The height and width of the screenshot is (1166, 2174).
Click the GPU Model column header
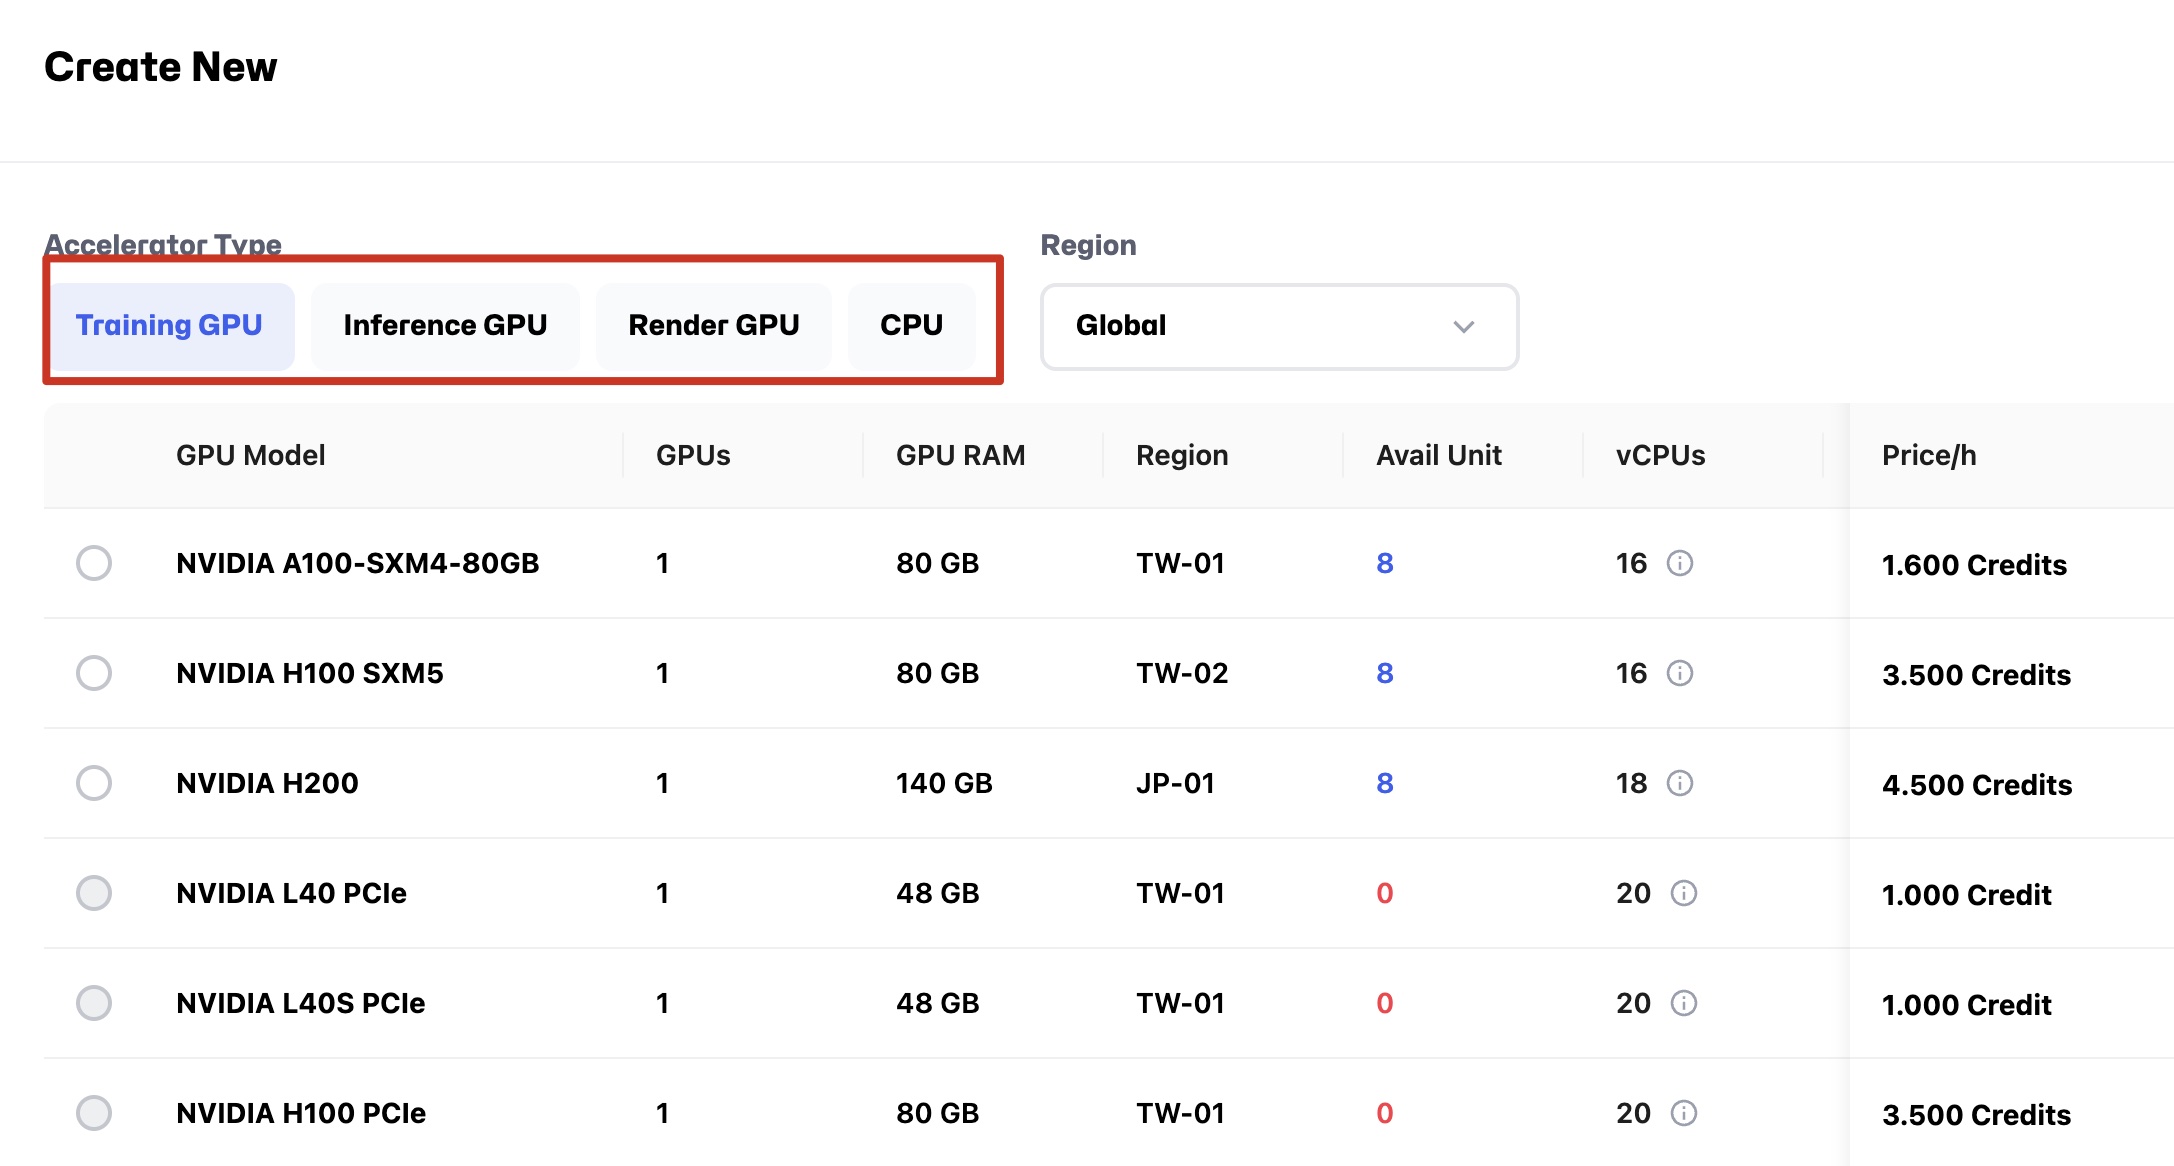(250, 456)
